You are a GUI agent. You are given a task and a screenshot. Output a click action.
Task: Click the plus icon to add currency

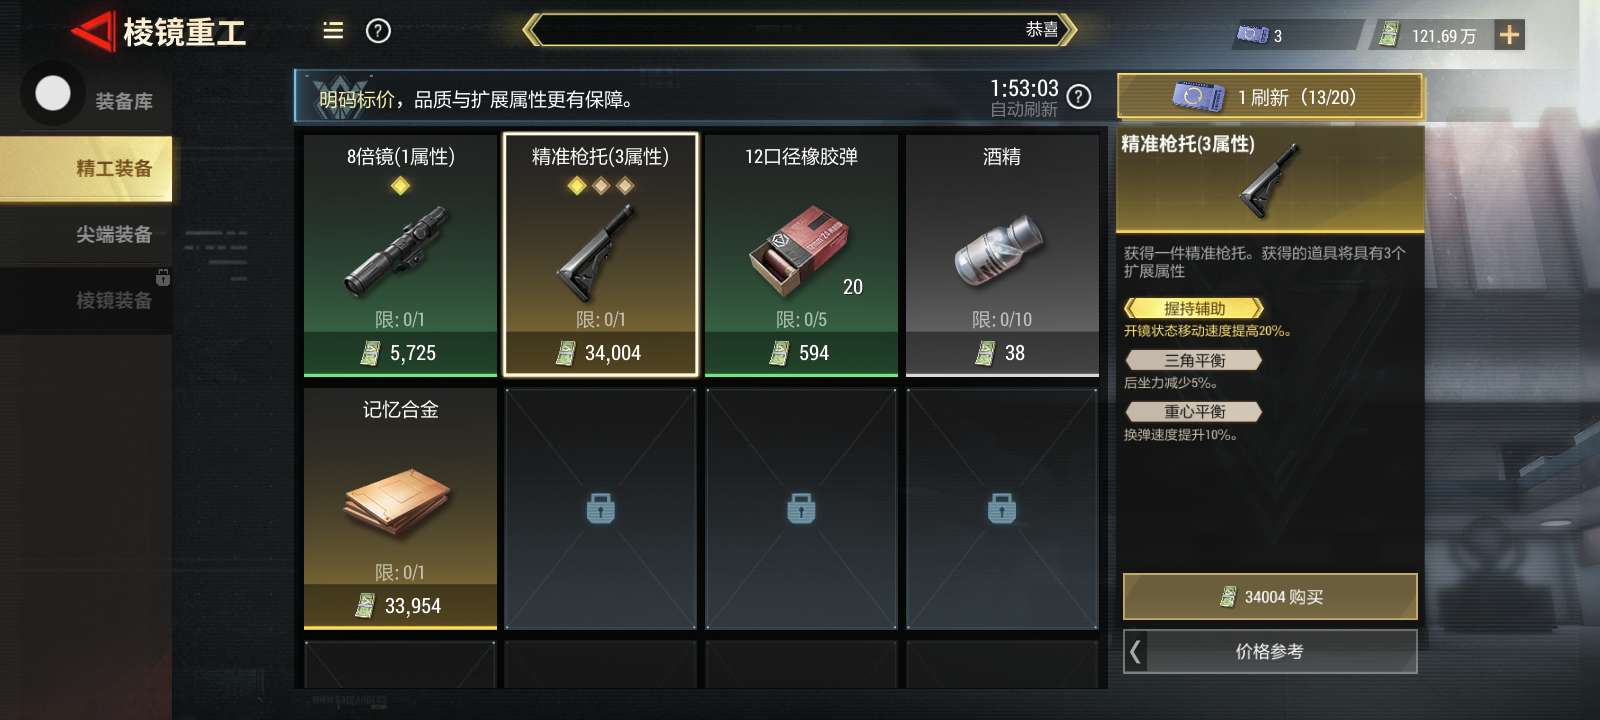tap(1509, 35)
